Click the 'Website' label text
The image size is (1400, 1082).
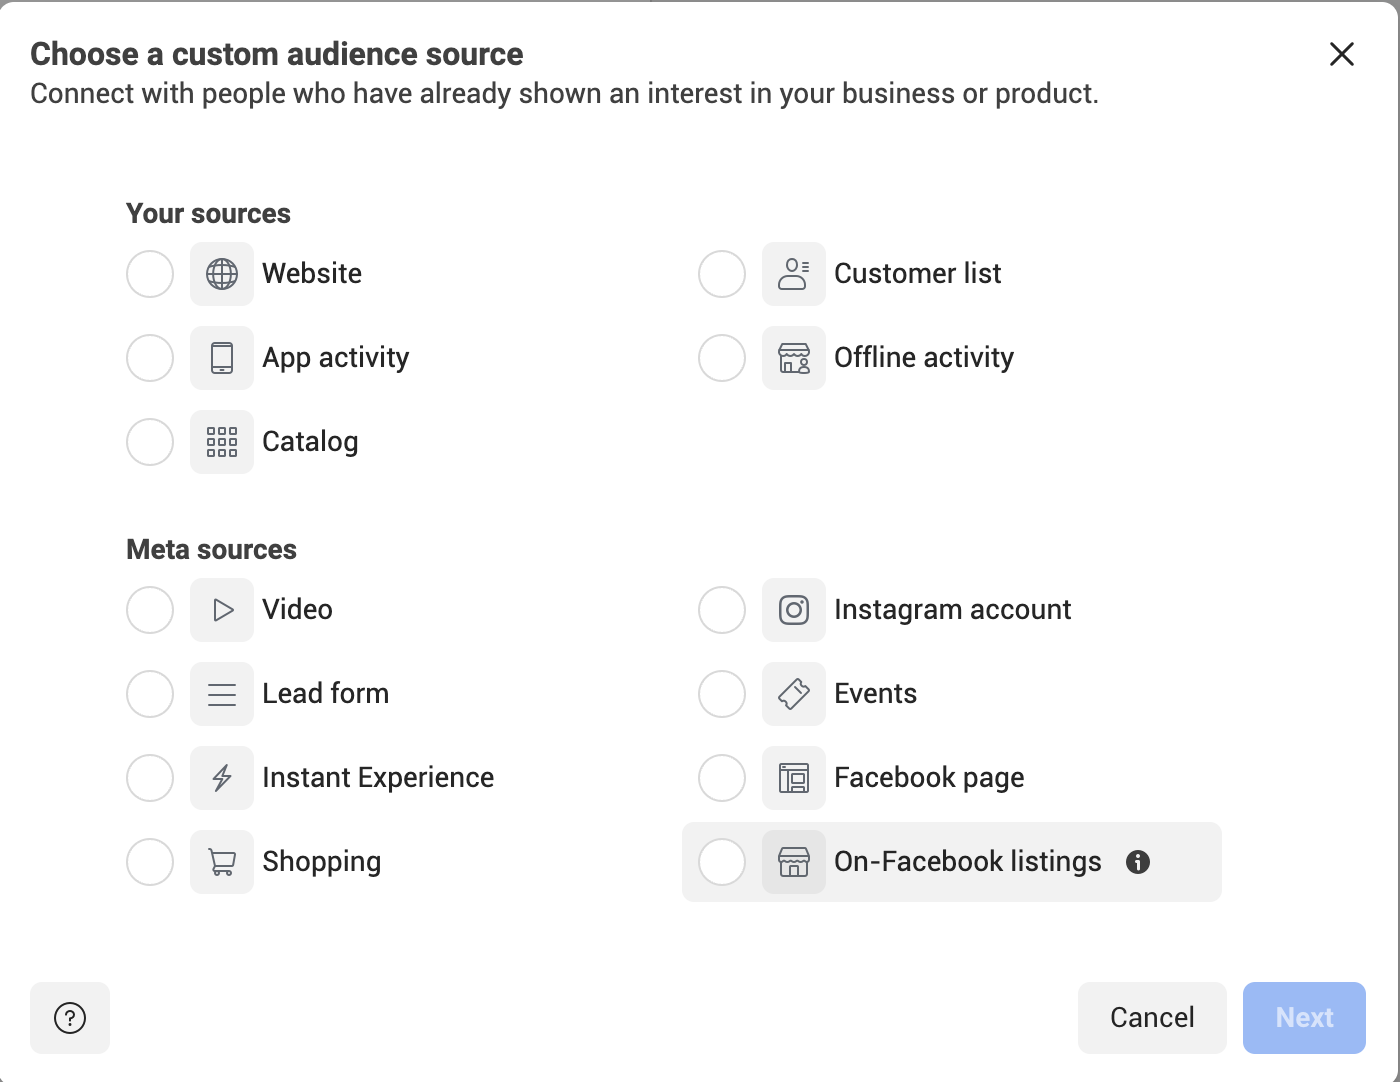point(312,274)
